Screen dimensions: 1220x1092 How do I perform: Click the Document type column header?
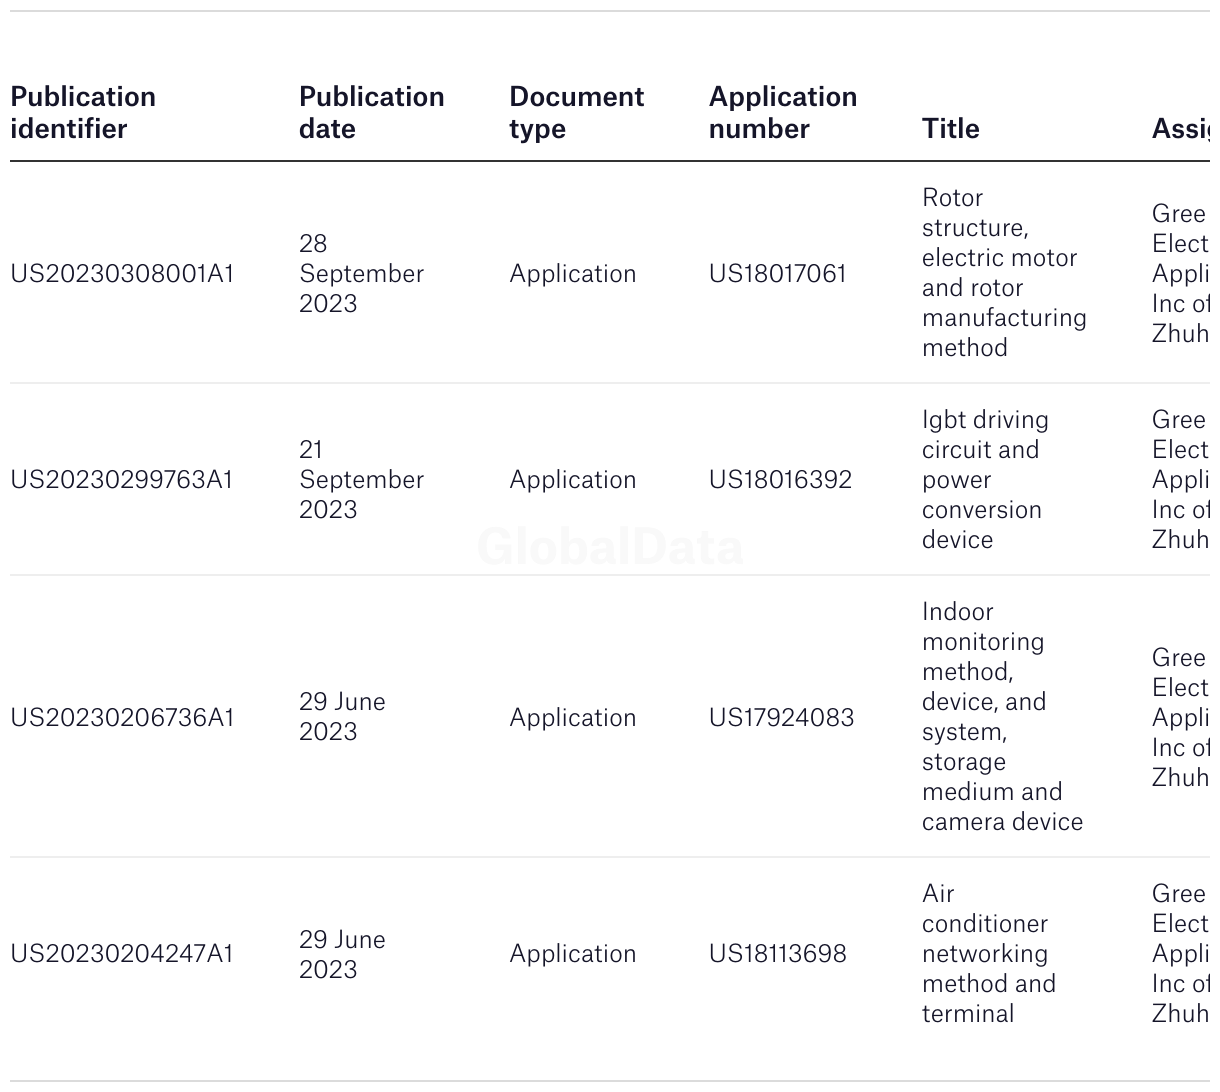click(x=576, y=113)
